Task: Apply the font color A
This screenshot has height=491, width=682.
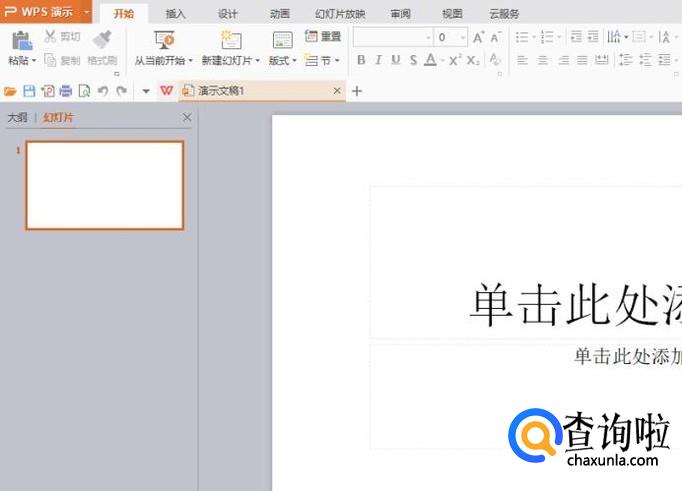Action: click(x=430, y=60)
